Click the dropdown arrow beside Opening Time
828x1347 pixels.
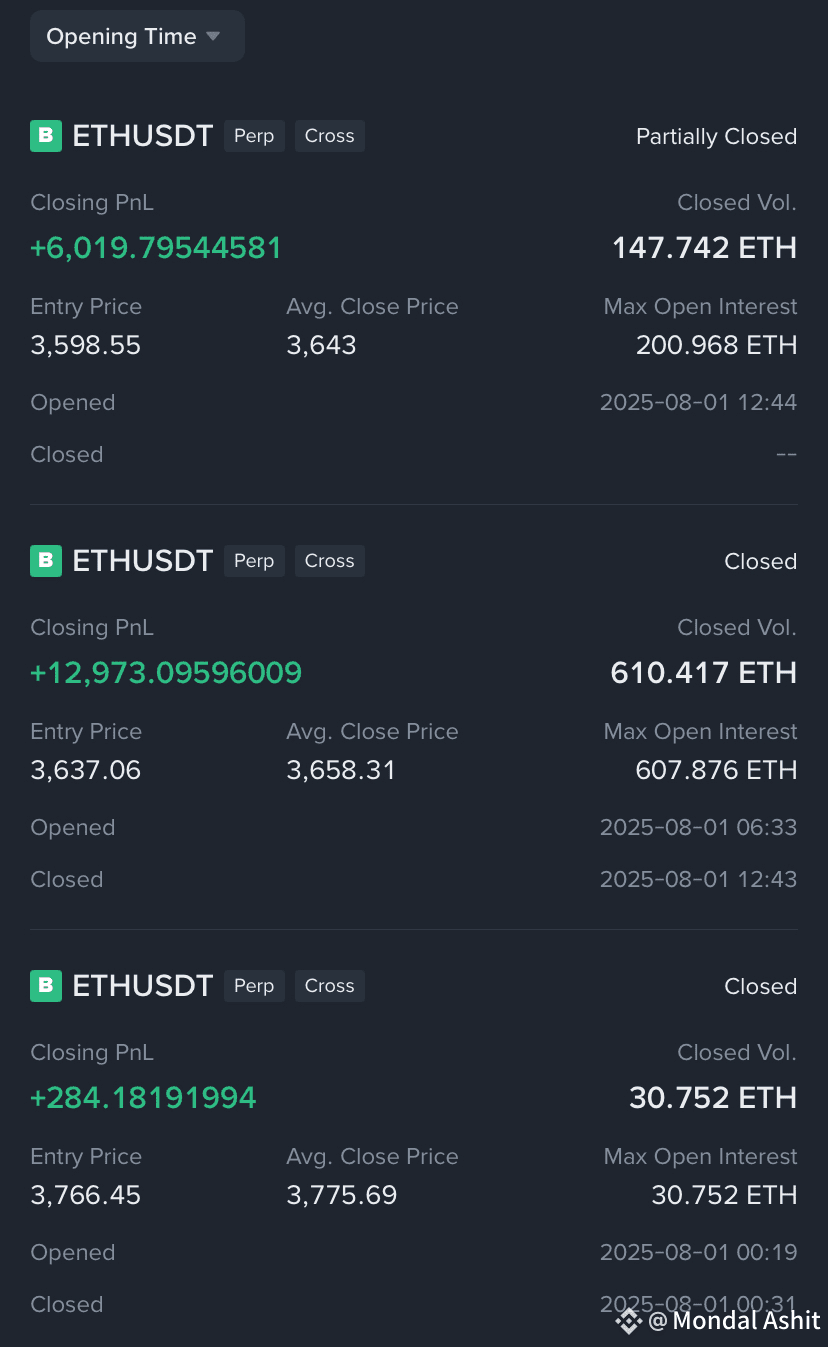coord(213,36)
